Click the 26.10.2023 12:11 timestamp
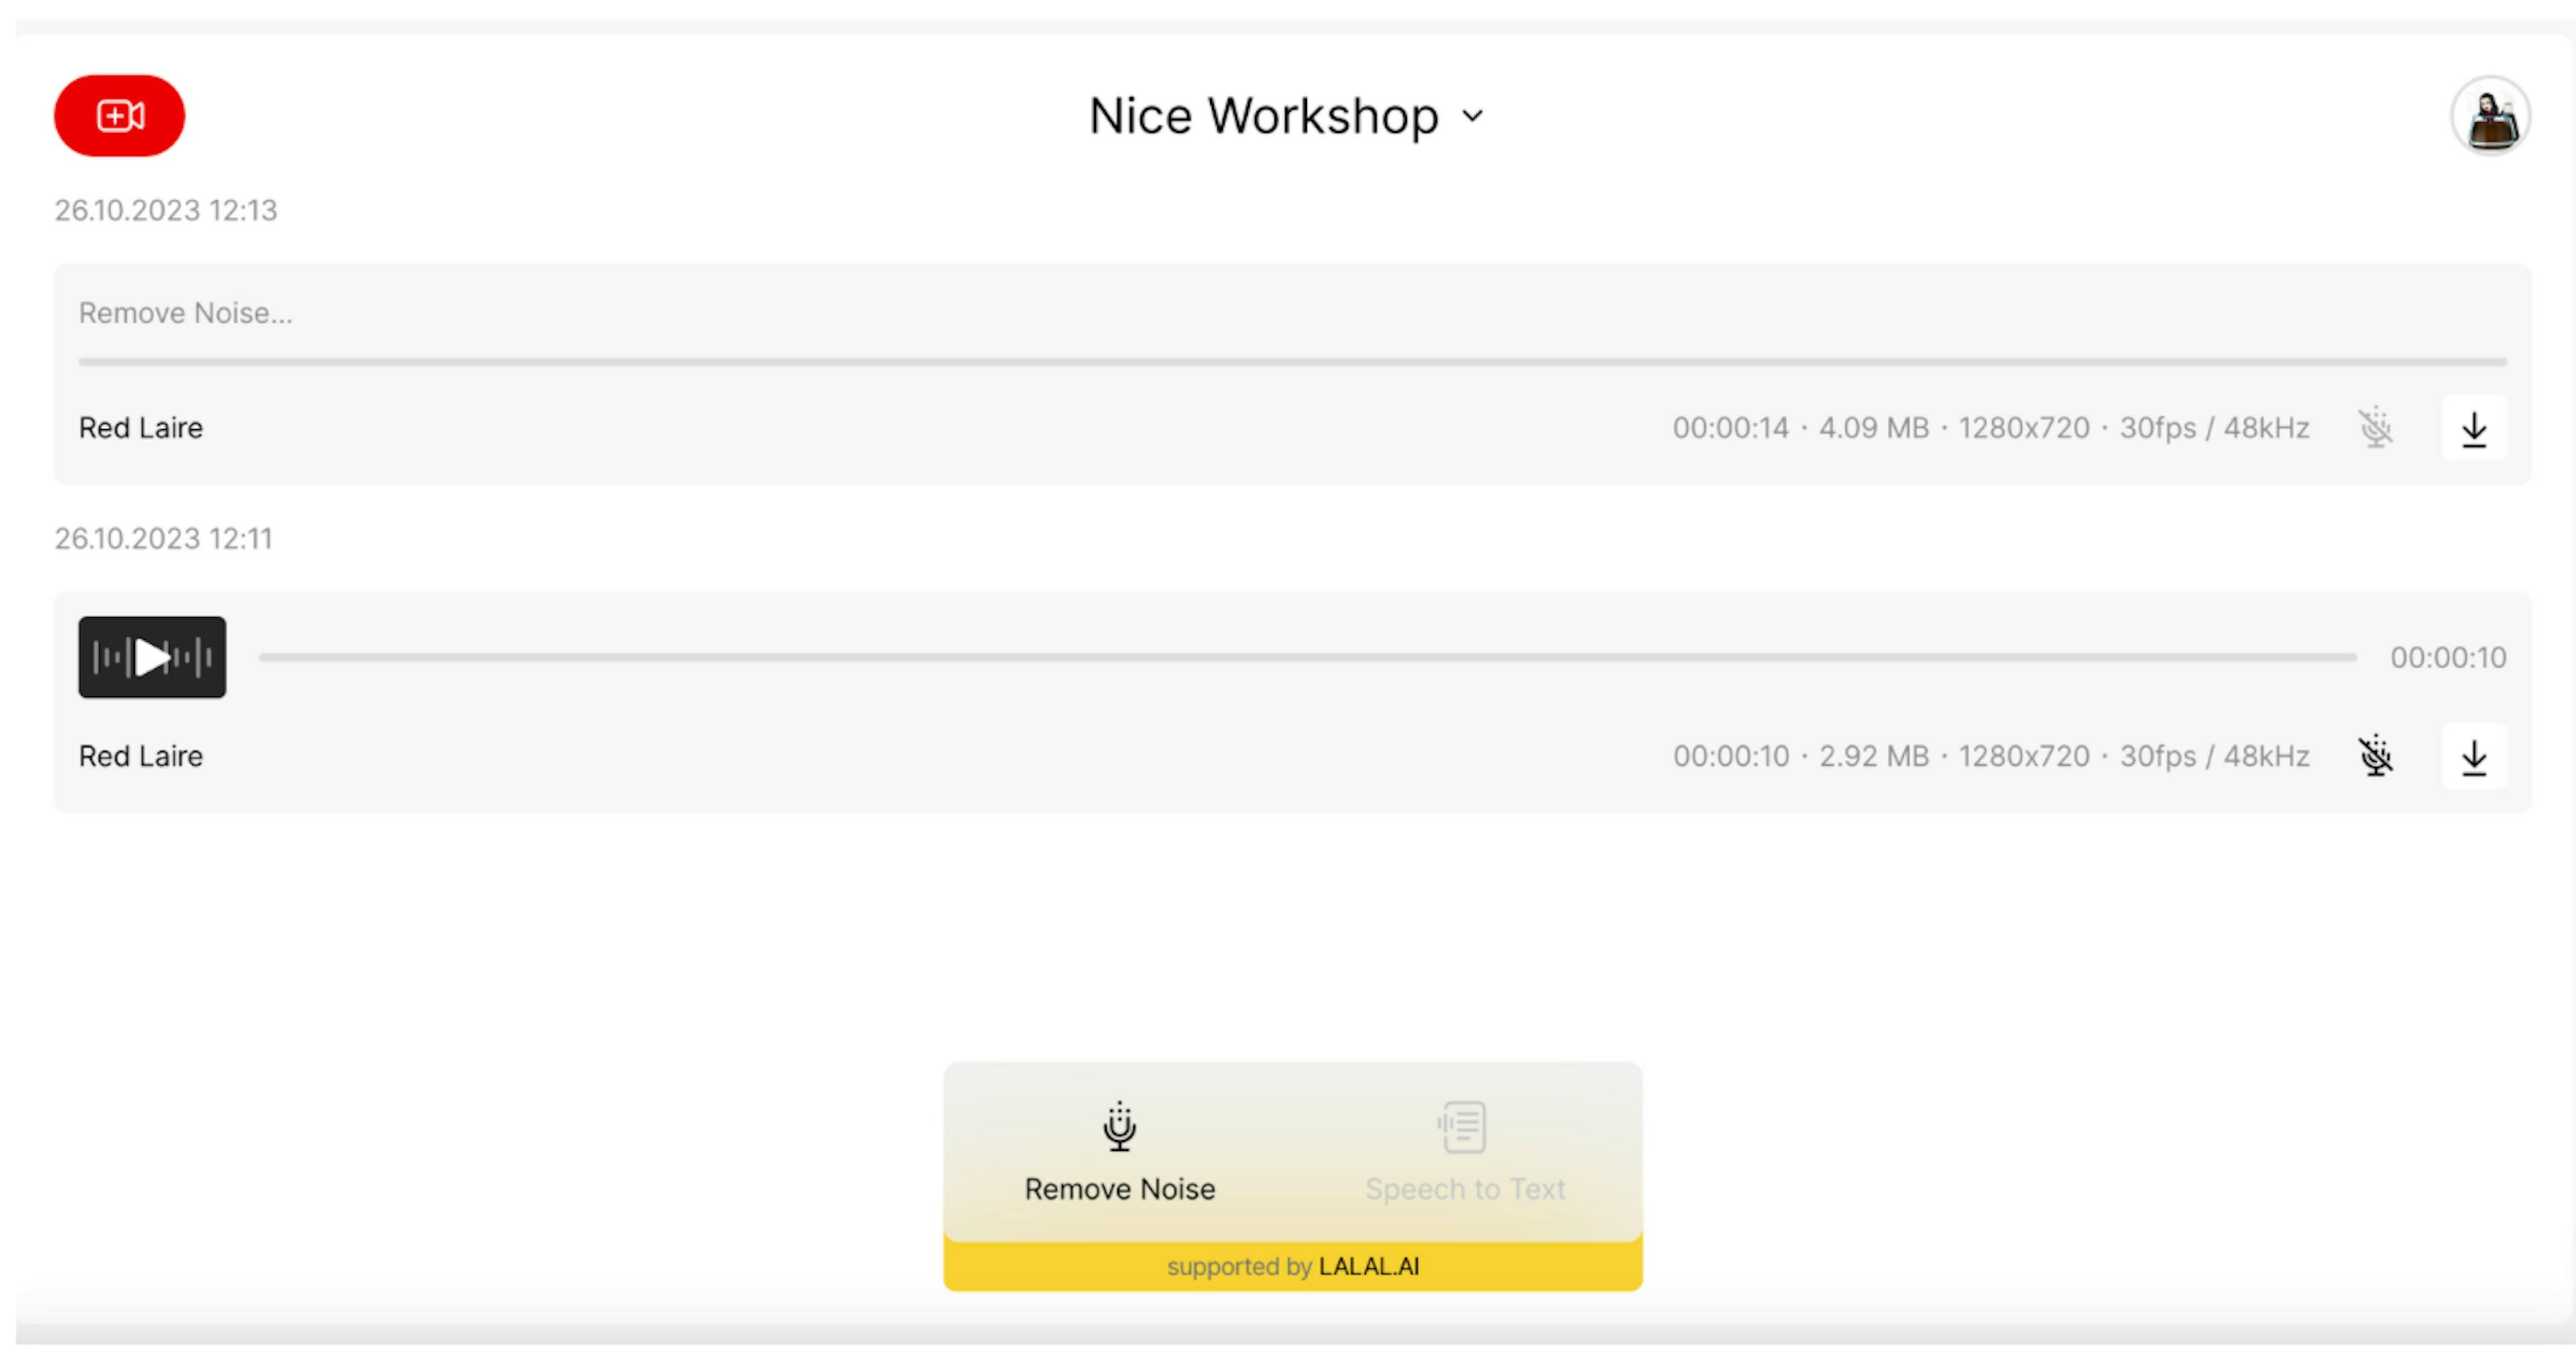Screen dimensions: 2576x1350 (x=163, y=539)
